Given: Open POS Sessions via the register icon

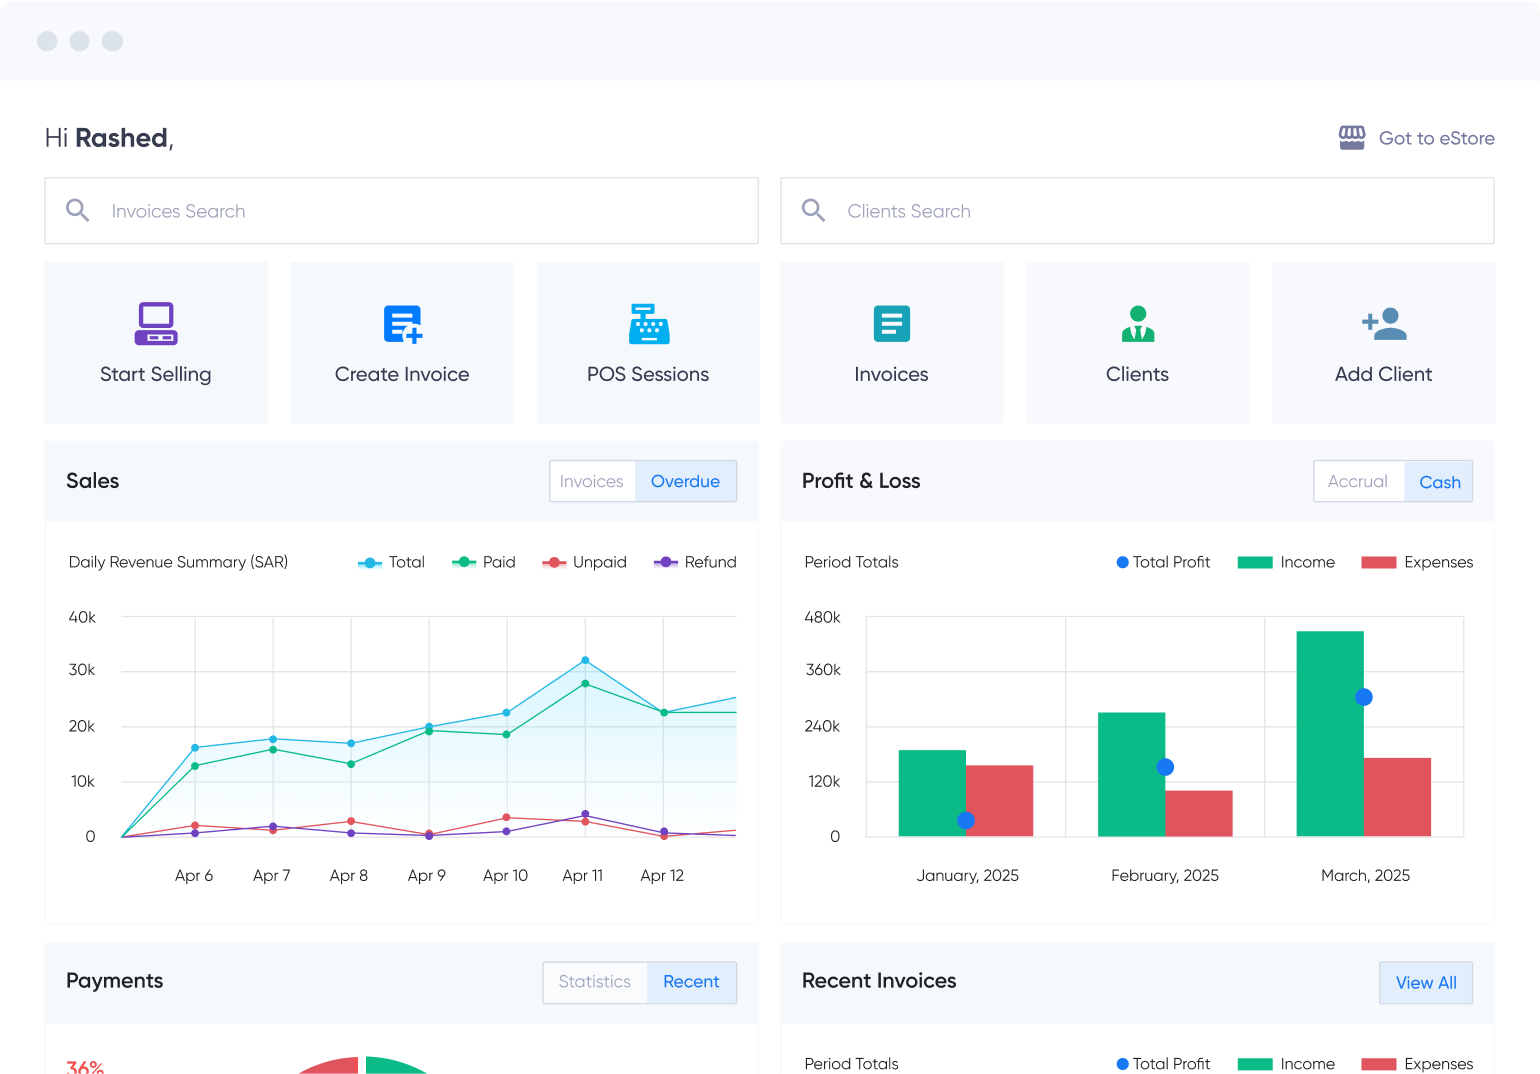Looking at the screenshot, I should pos(648,324).
